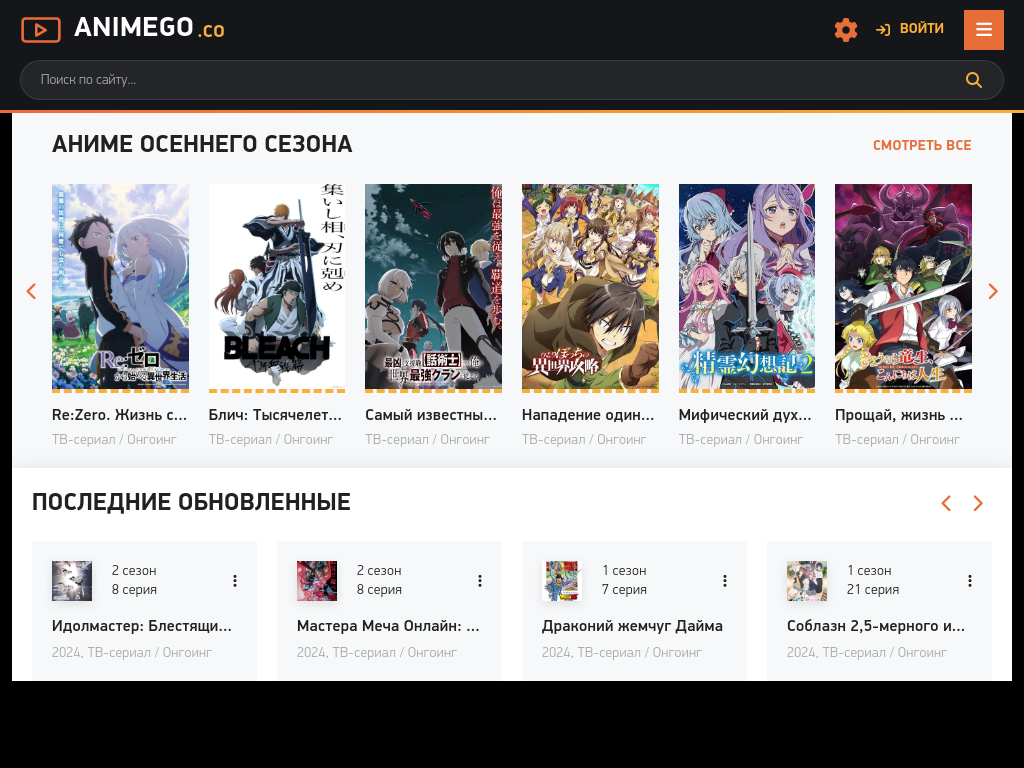Click the Самый известны... title
The height and width of the screenshot is (768, 1024).
[431, 415]
